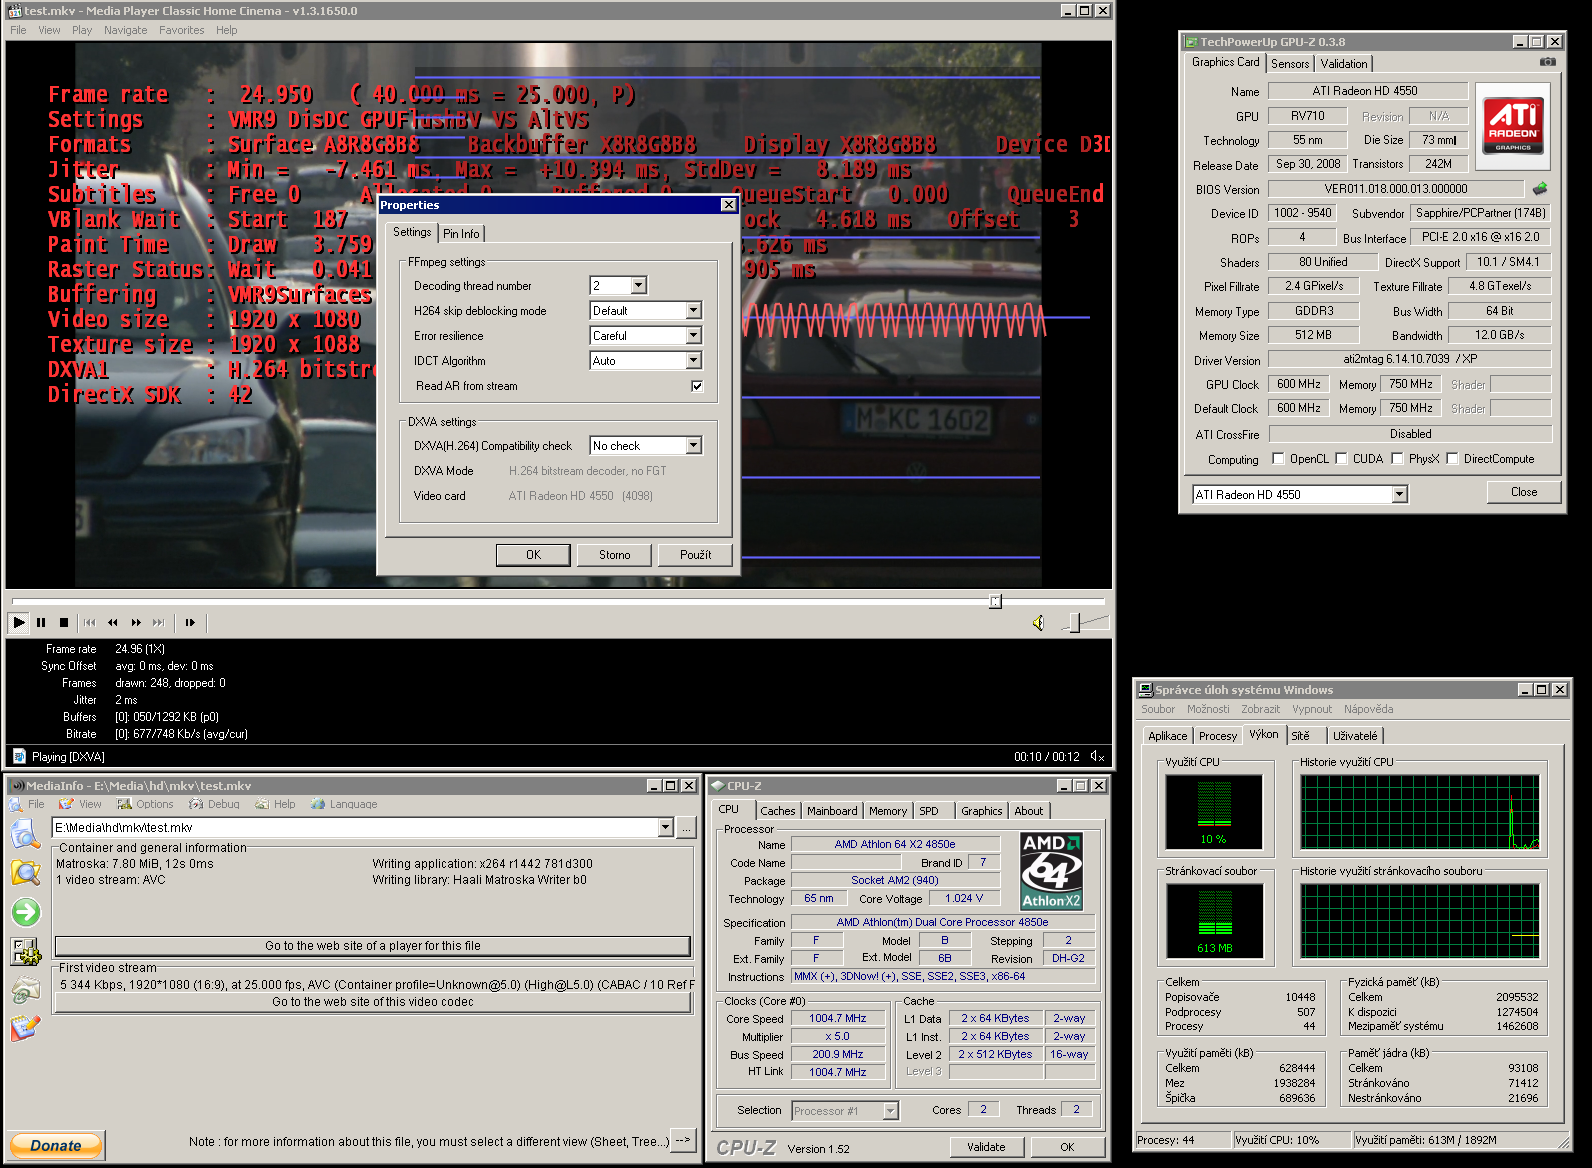Enable the DirectCompute checkbox in GPU-Z
The height and width of the screenshot is (1168, 1592).
point(1452,459)
